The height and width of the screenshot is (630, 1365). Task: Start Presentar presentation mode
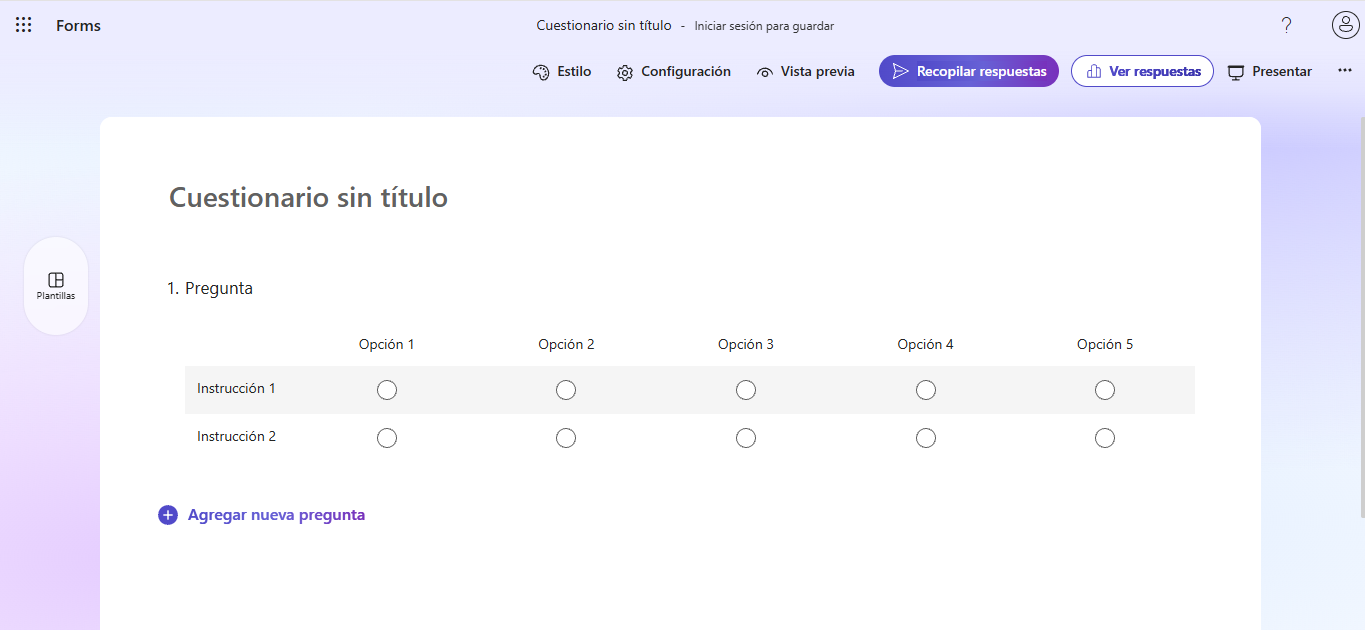point(1269,71)
